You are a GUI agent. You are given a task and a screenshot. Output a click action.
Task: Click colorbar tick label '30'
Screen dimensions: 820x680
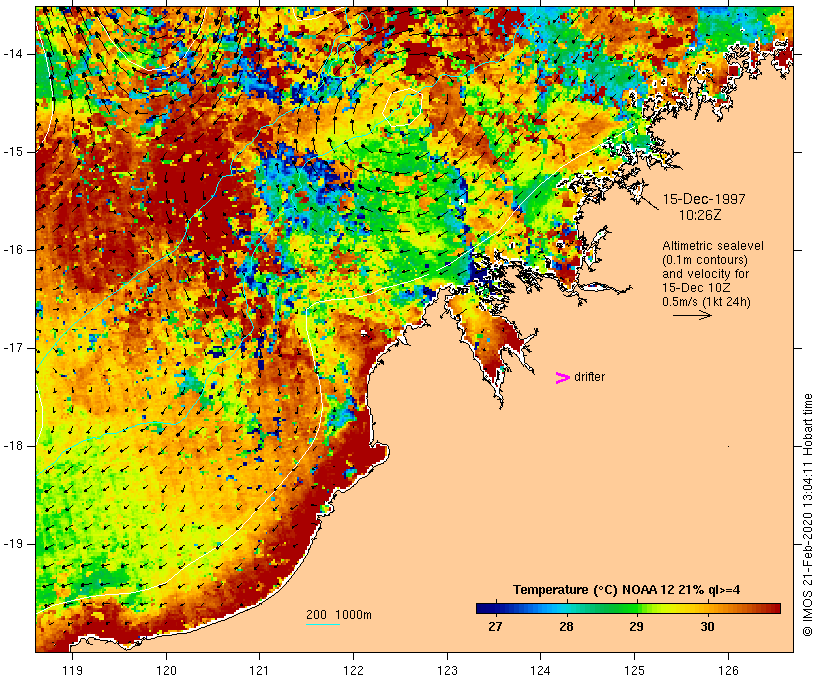(707, 627)
